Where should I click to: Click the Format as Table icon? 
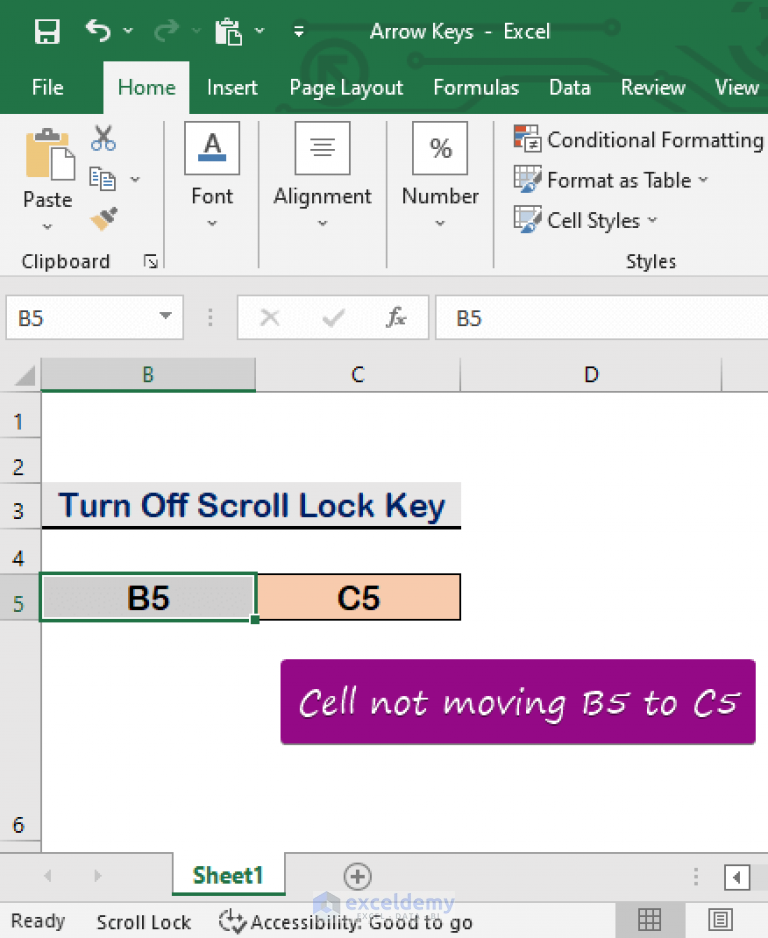528,179
